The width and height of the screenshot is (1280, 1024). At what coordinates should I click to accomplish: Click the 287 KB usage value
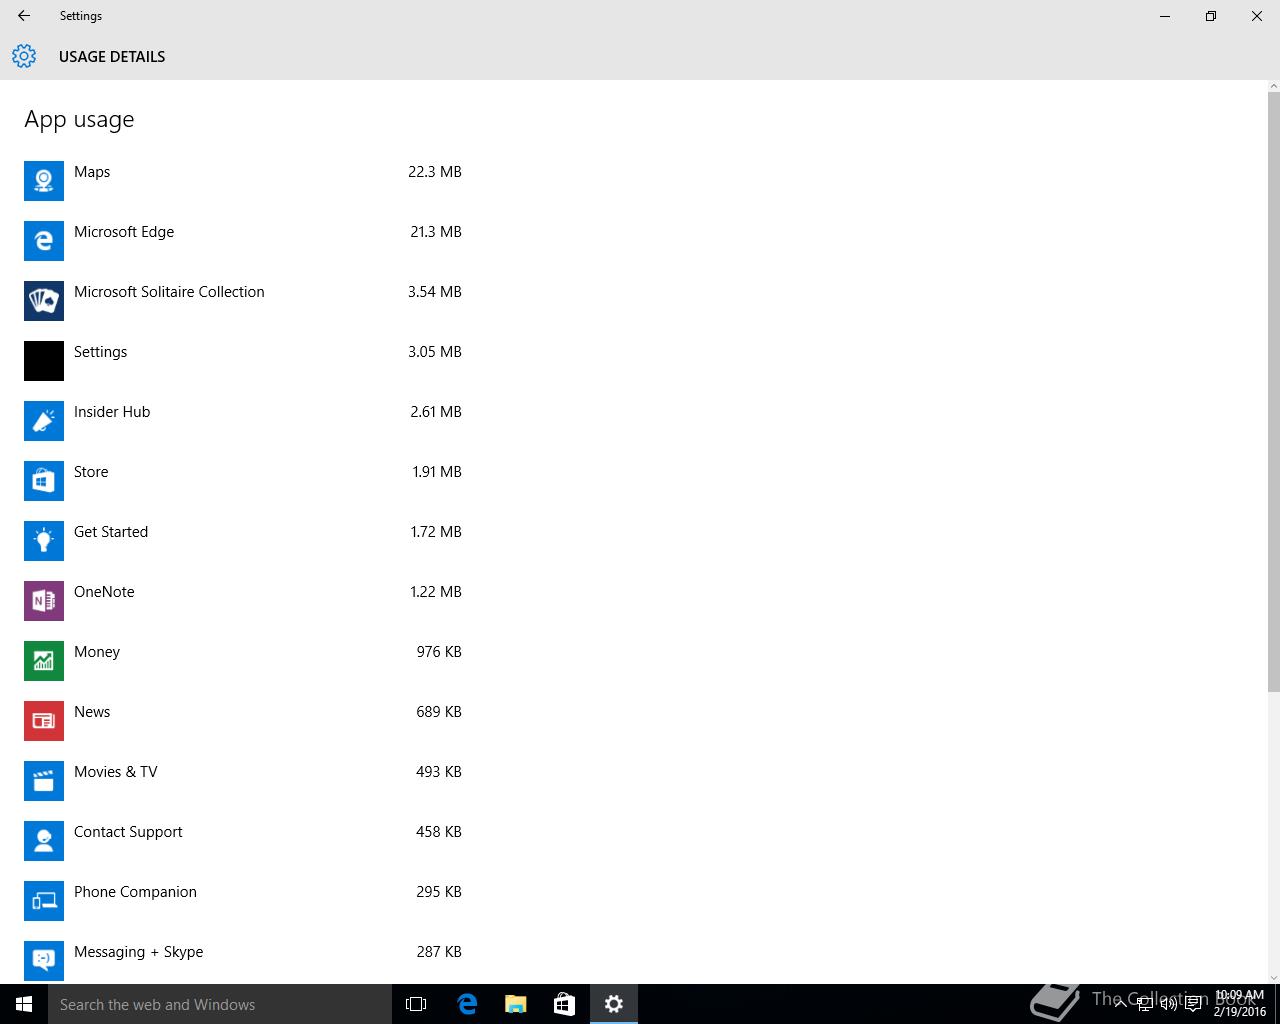[439, 952]
